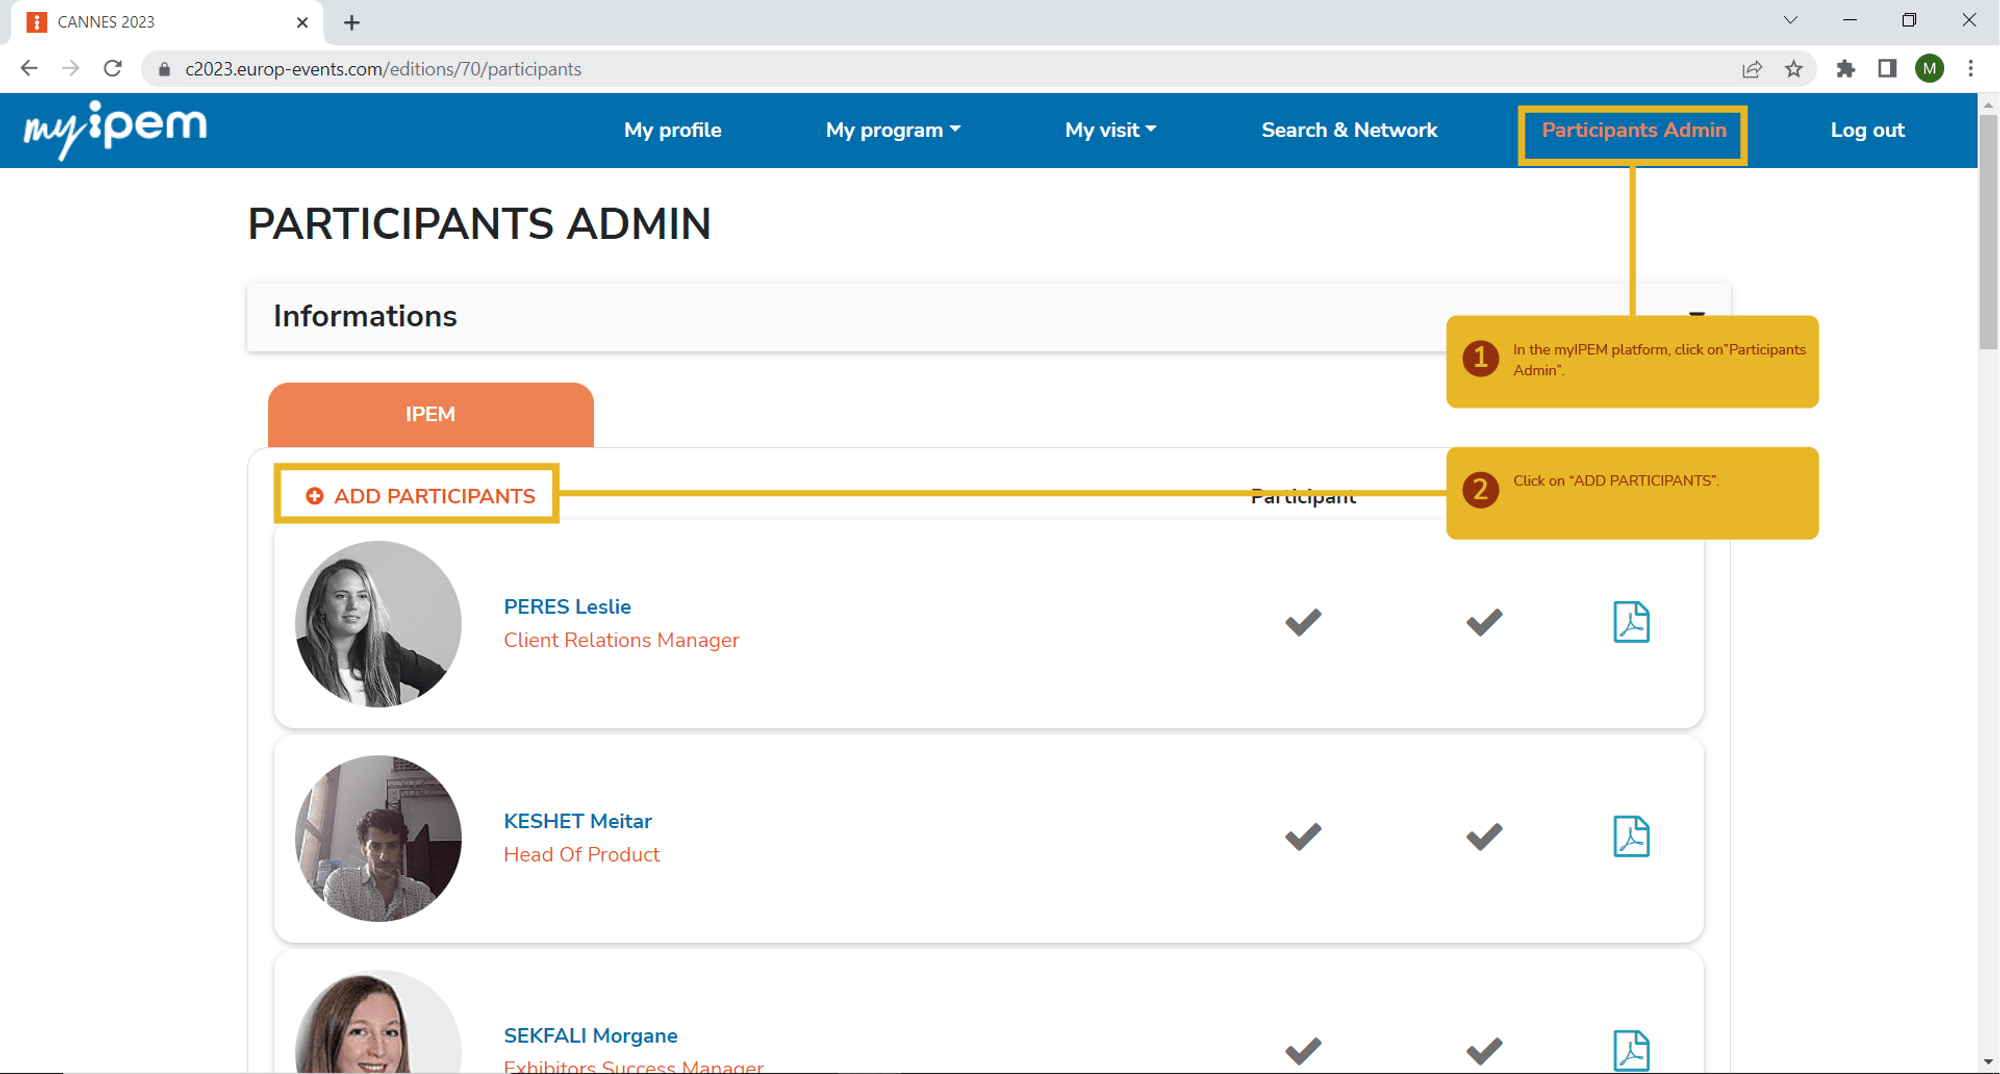Viewport: 2000px width, 1074px height.
Task: Close the CANNES 2023 tab
Action: pos(302,22)
